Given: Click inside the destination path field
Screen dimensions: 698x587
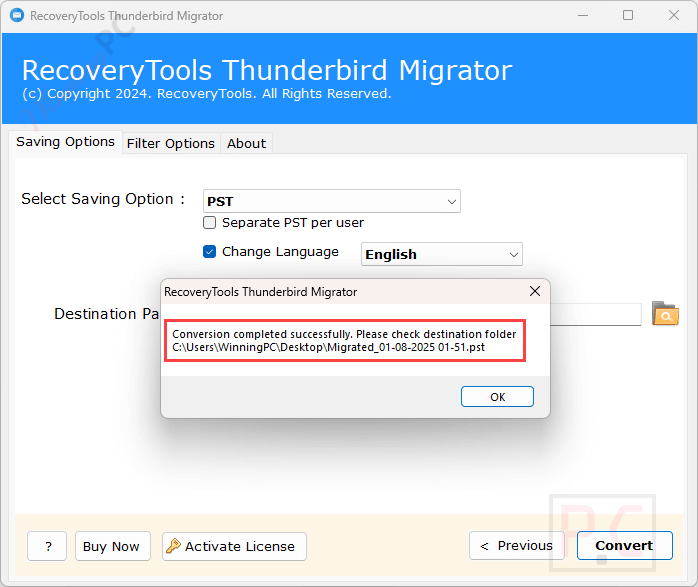Looking at the screenshot, I should (x=595, y=314).
